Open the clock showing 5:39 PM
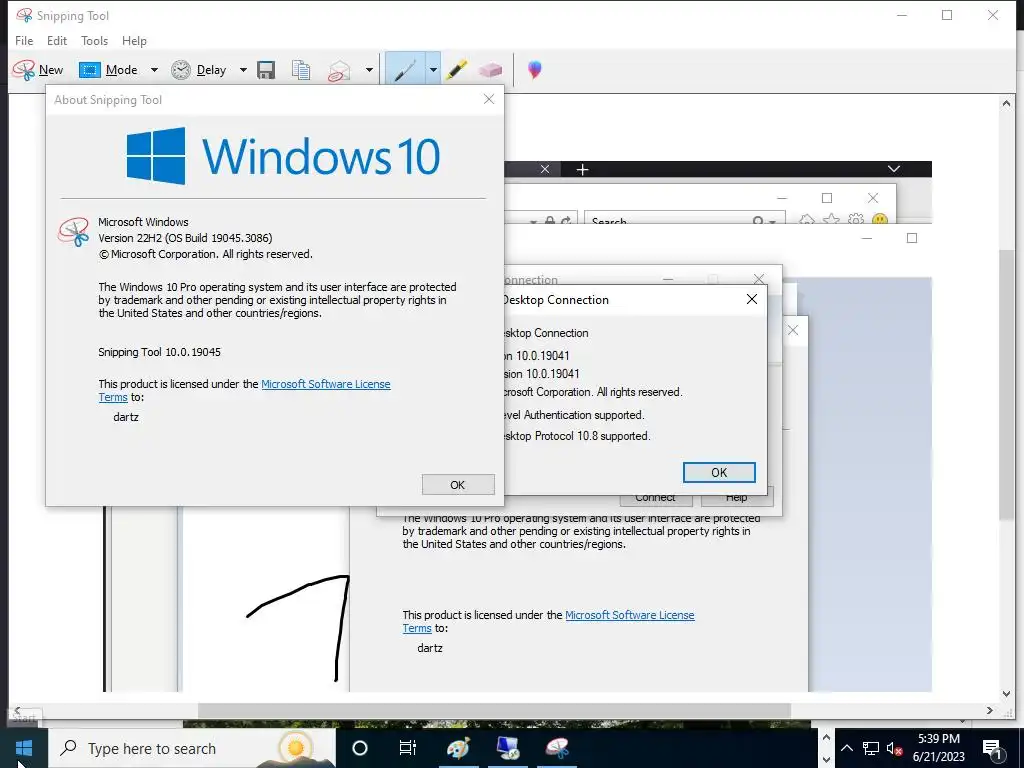1024x768 pixels. pyautogui.click(x=938, y=748)
